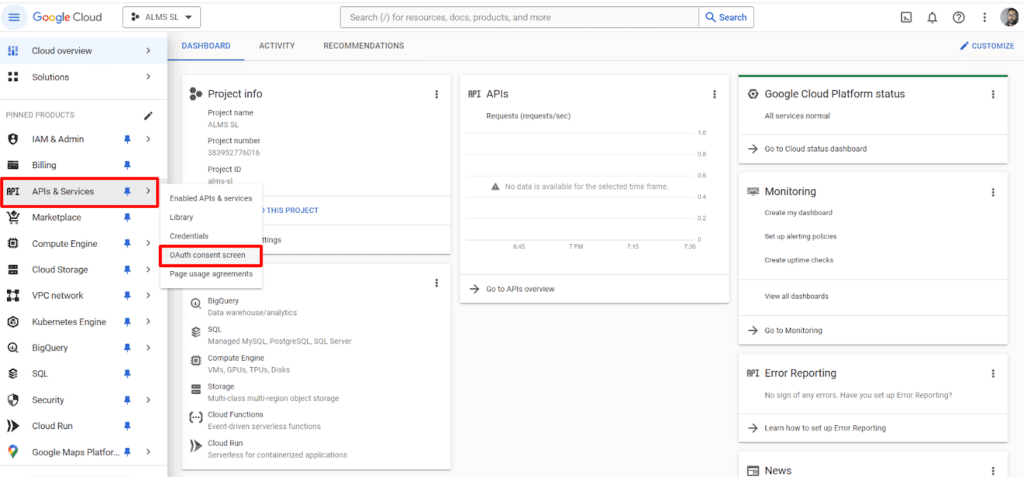The image size is (1024, 477).
Task: Unpin BigQuery pin icon
Action: click(x=127, y=348)
